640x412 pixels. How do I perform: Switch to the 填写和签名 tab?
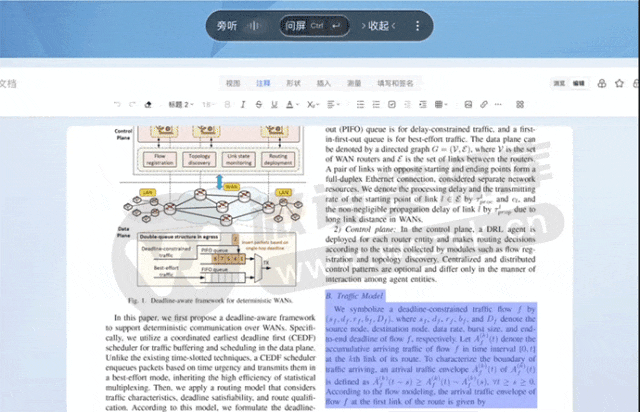point(395,83)
